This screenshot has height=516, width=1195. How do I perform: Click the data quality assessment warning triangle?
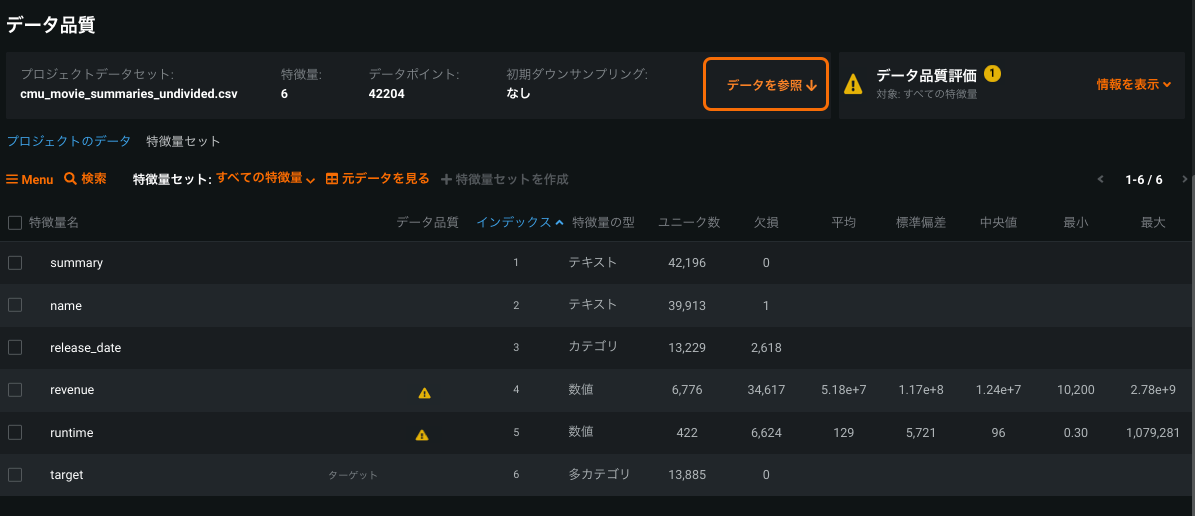[853, 84]
